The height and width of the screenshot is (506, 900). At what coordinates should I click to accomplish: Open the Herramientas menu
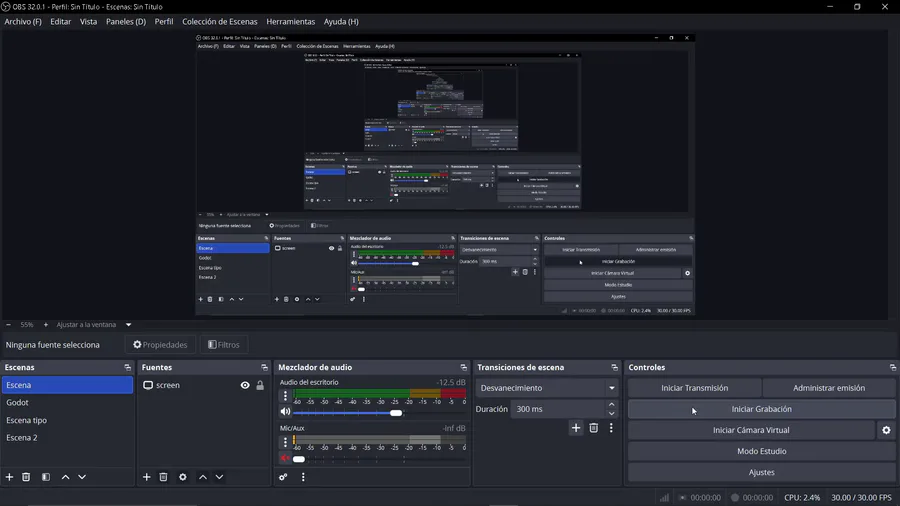[290, 22]
